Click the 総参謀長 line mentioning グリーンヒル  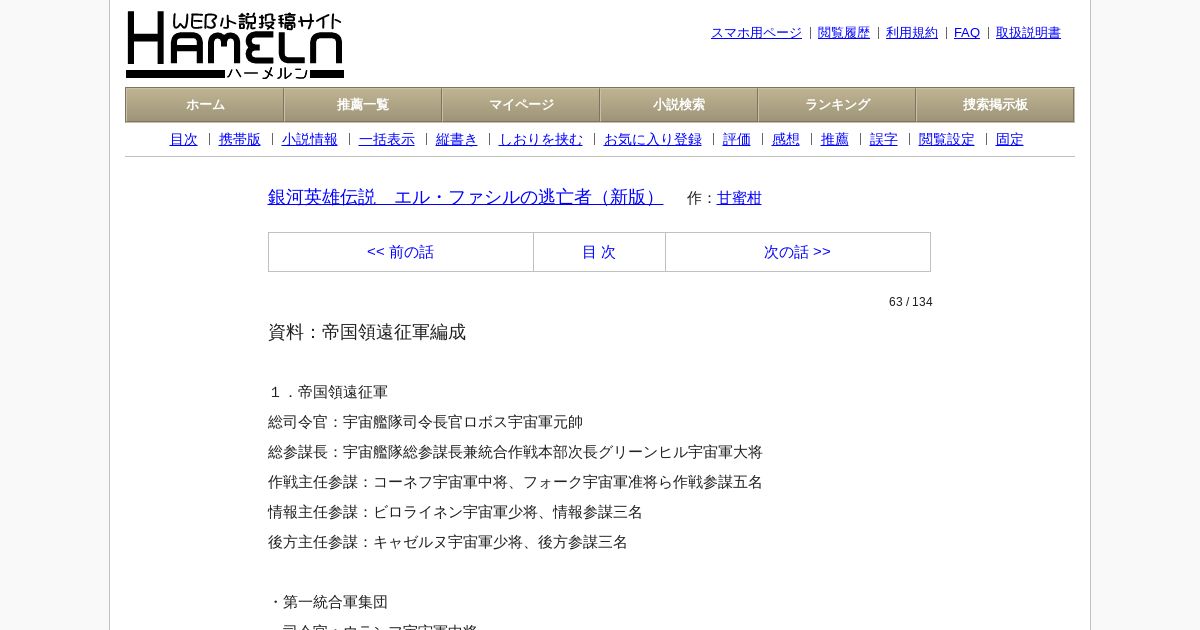click(515, 452)
